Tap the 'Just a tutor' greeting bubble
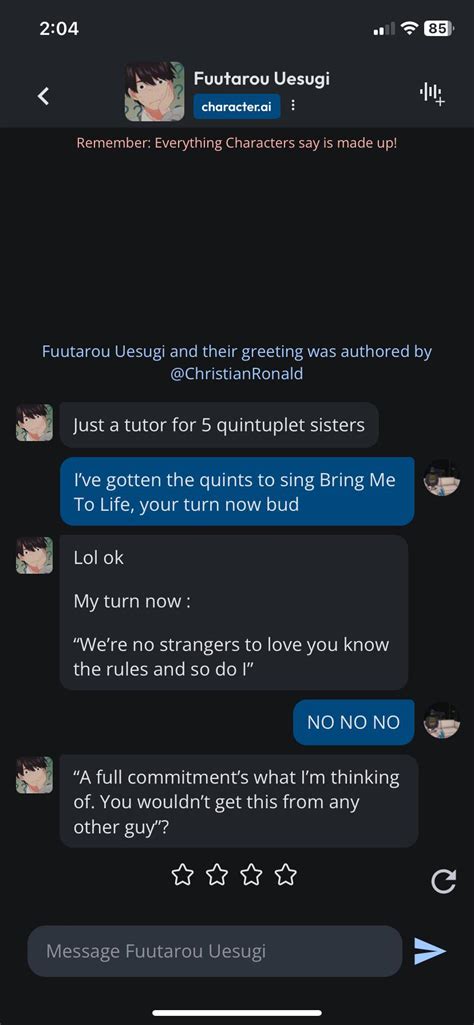This screenshot has height=1025, width=474. (219, 425)
